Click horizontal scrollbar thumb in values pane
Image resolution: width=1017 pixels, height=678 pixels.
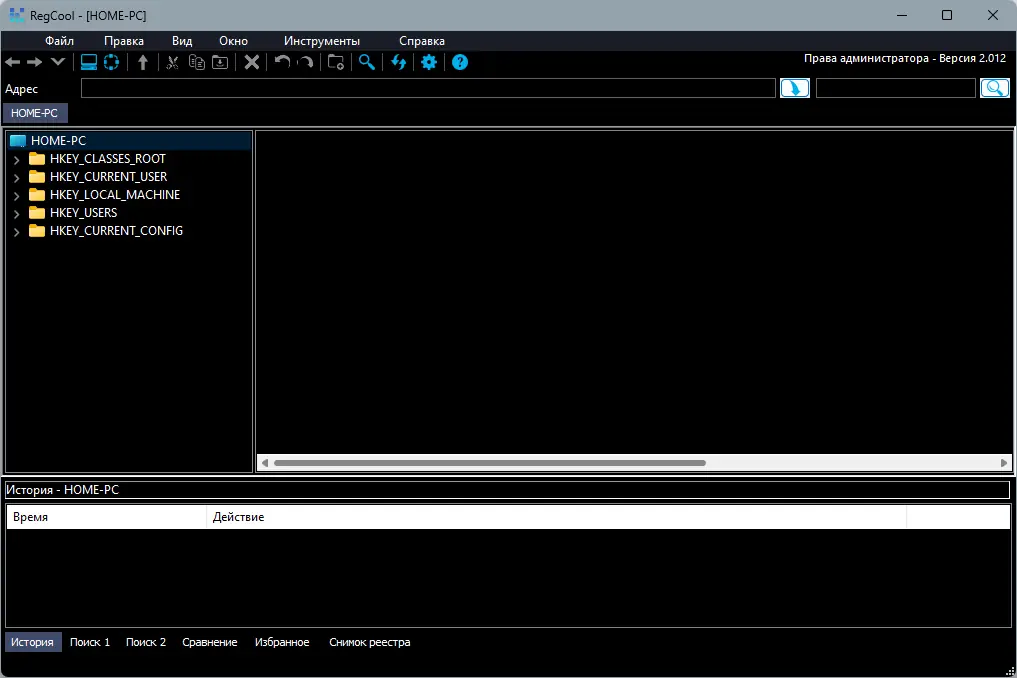[490, 463]
